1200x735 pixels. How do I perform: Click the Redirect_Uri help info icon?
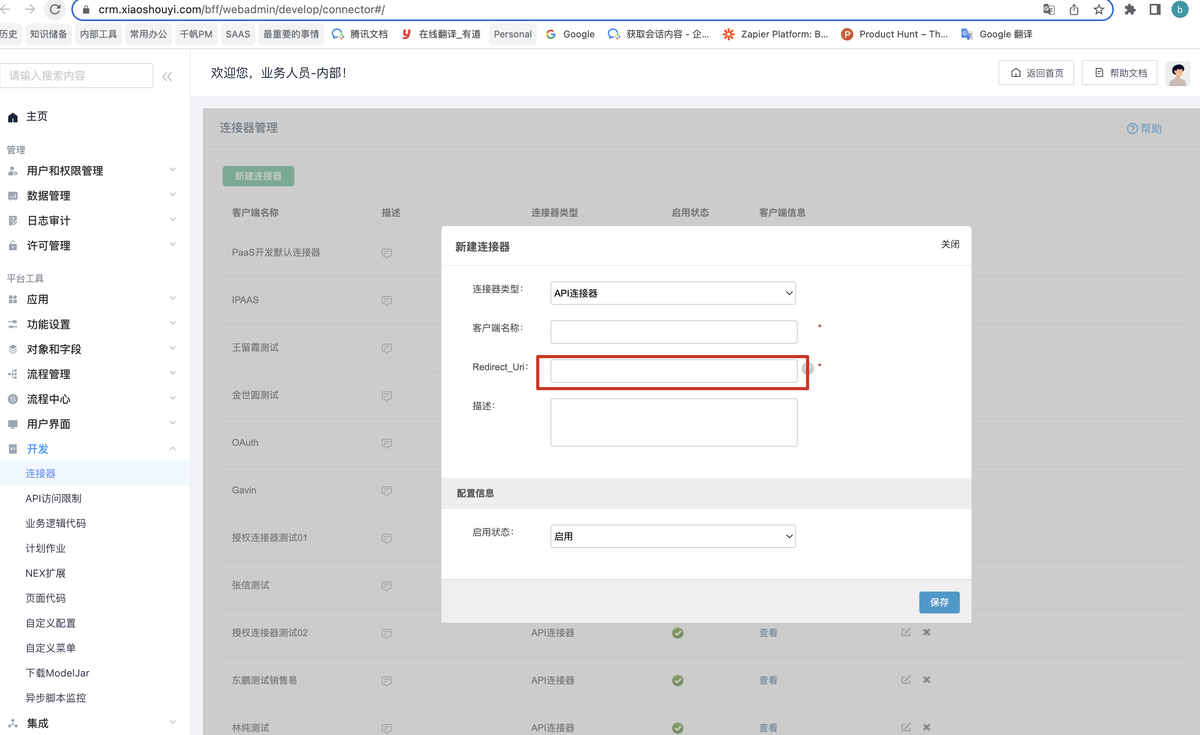tap(808, 368)
